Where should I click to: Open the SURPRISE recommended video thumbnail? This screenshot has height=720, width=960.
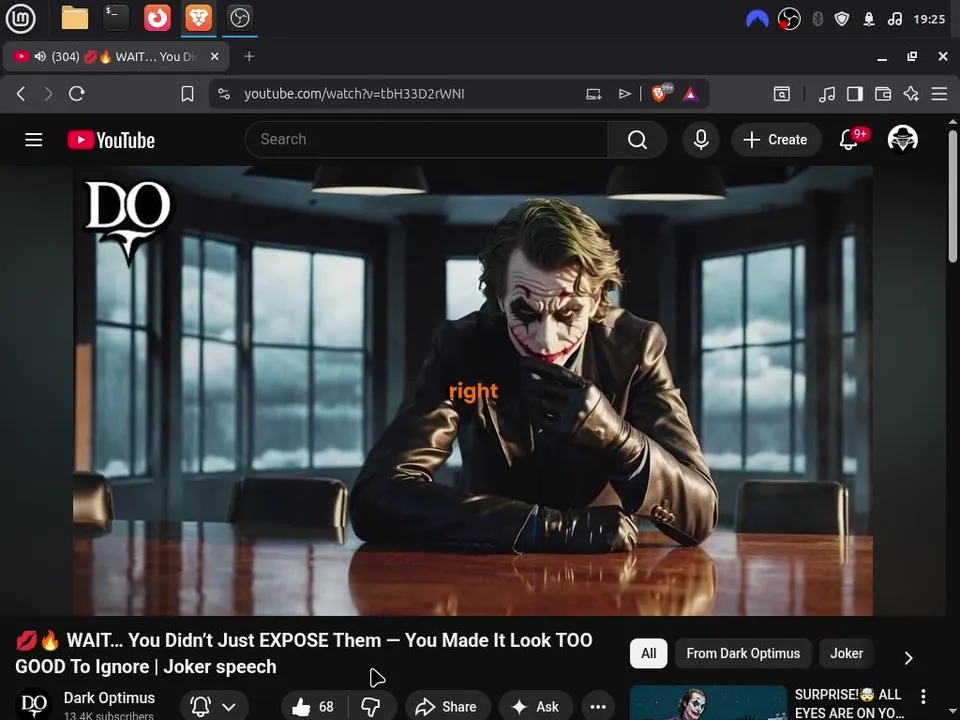(708, 703)
